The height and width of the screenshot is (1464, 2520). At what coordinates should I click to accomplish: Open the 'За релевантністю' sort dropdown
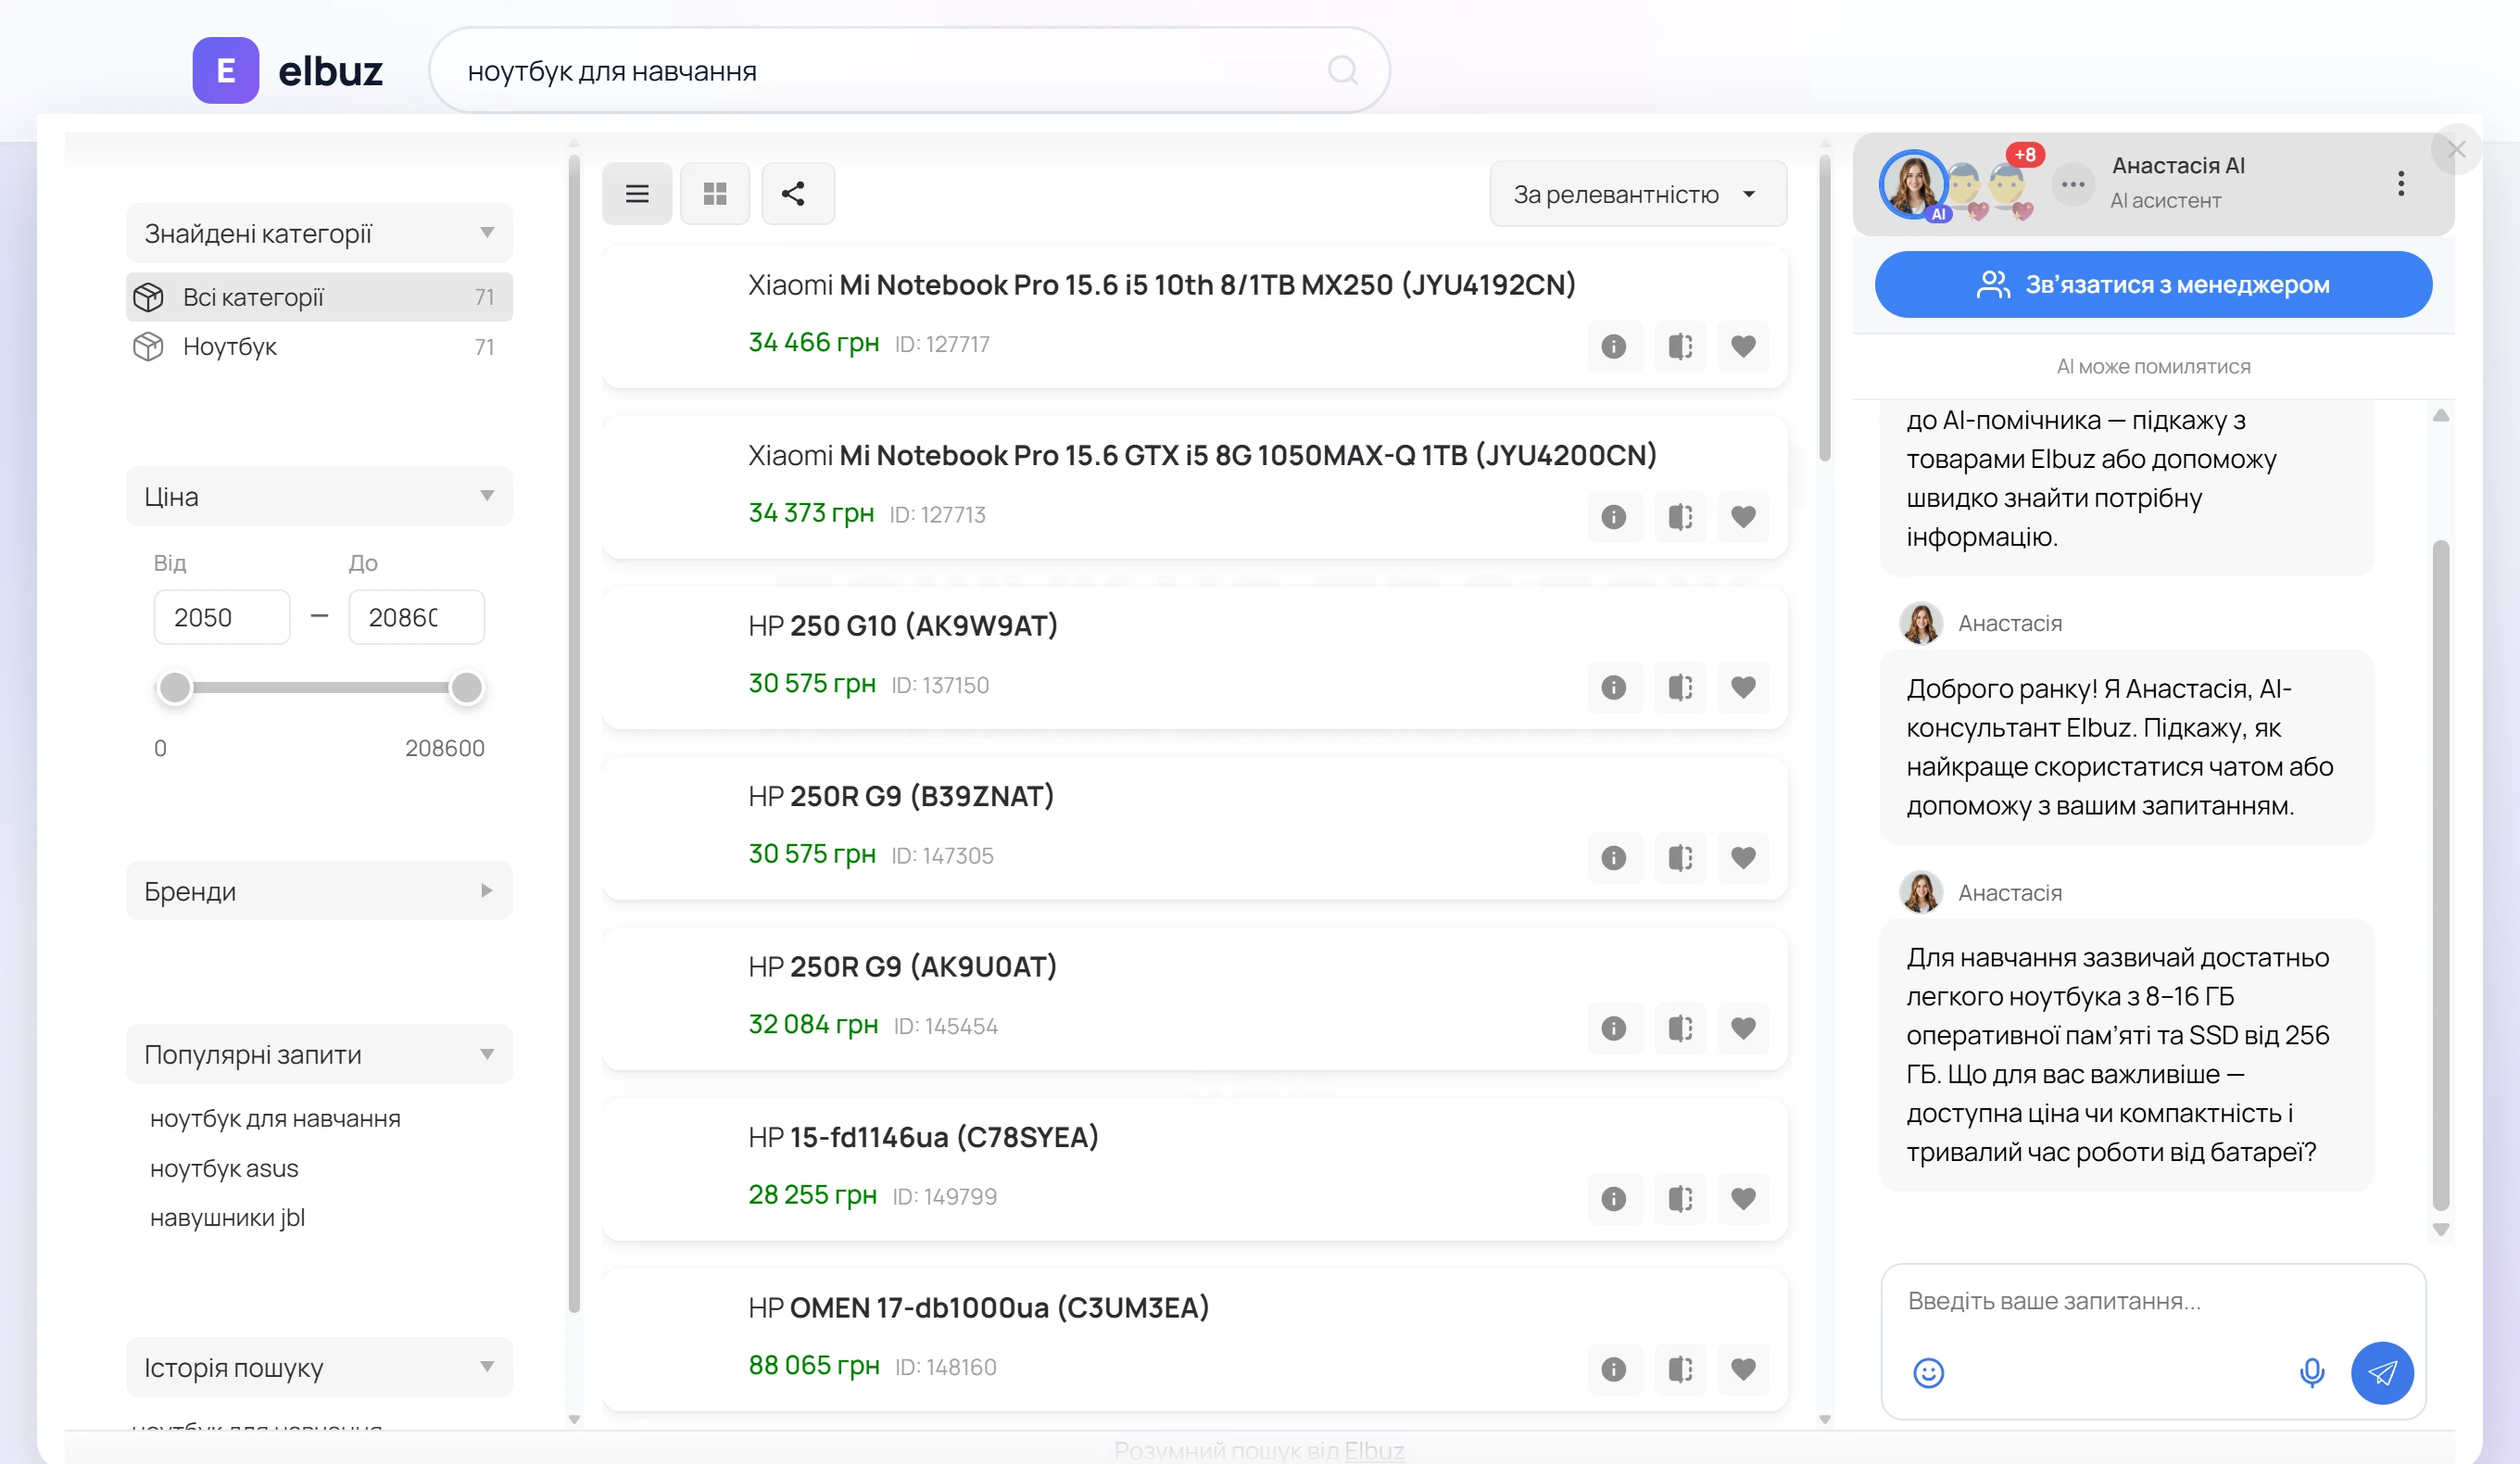point(1638,194)
